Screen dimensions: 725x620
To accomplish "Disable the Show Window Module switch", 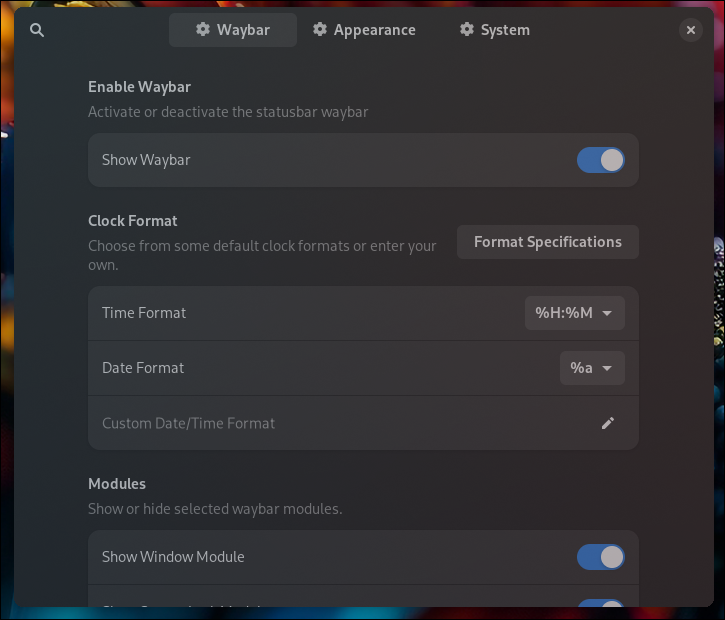I will (600, 557).
